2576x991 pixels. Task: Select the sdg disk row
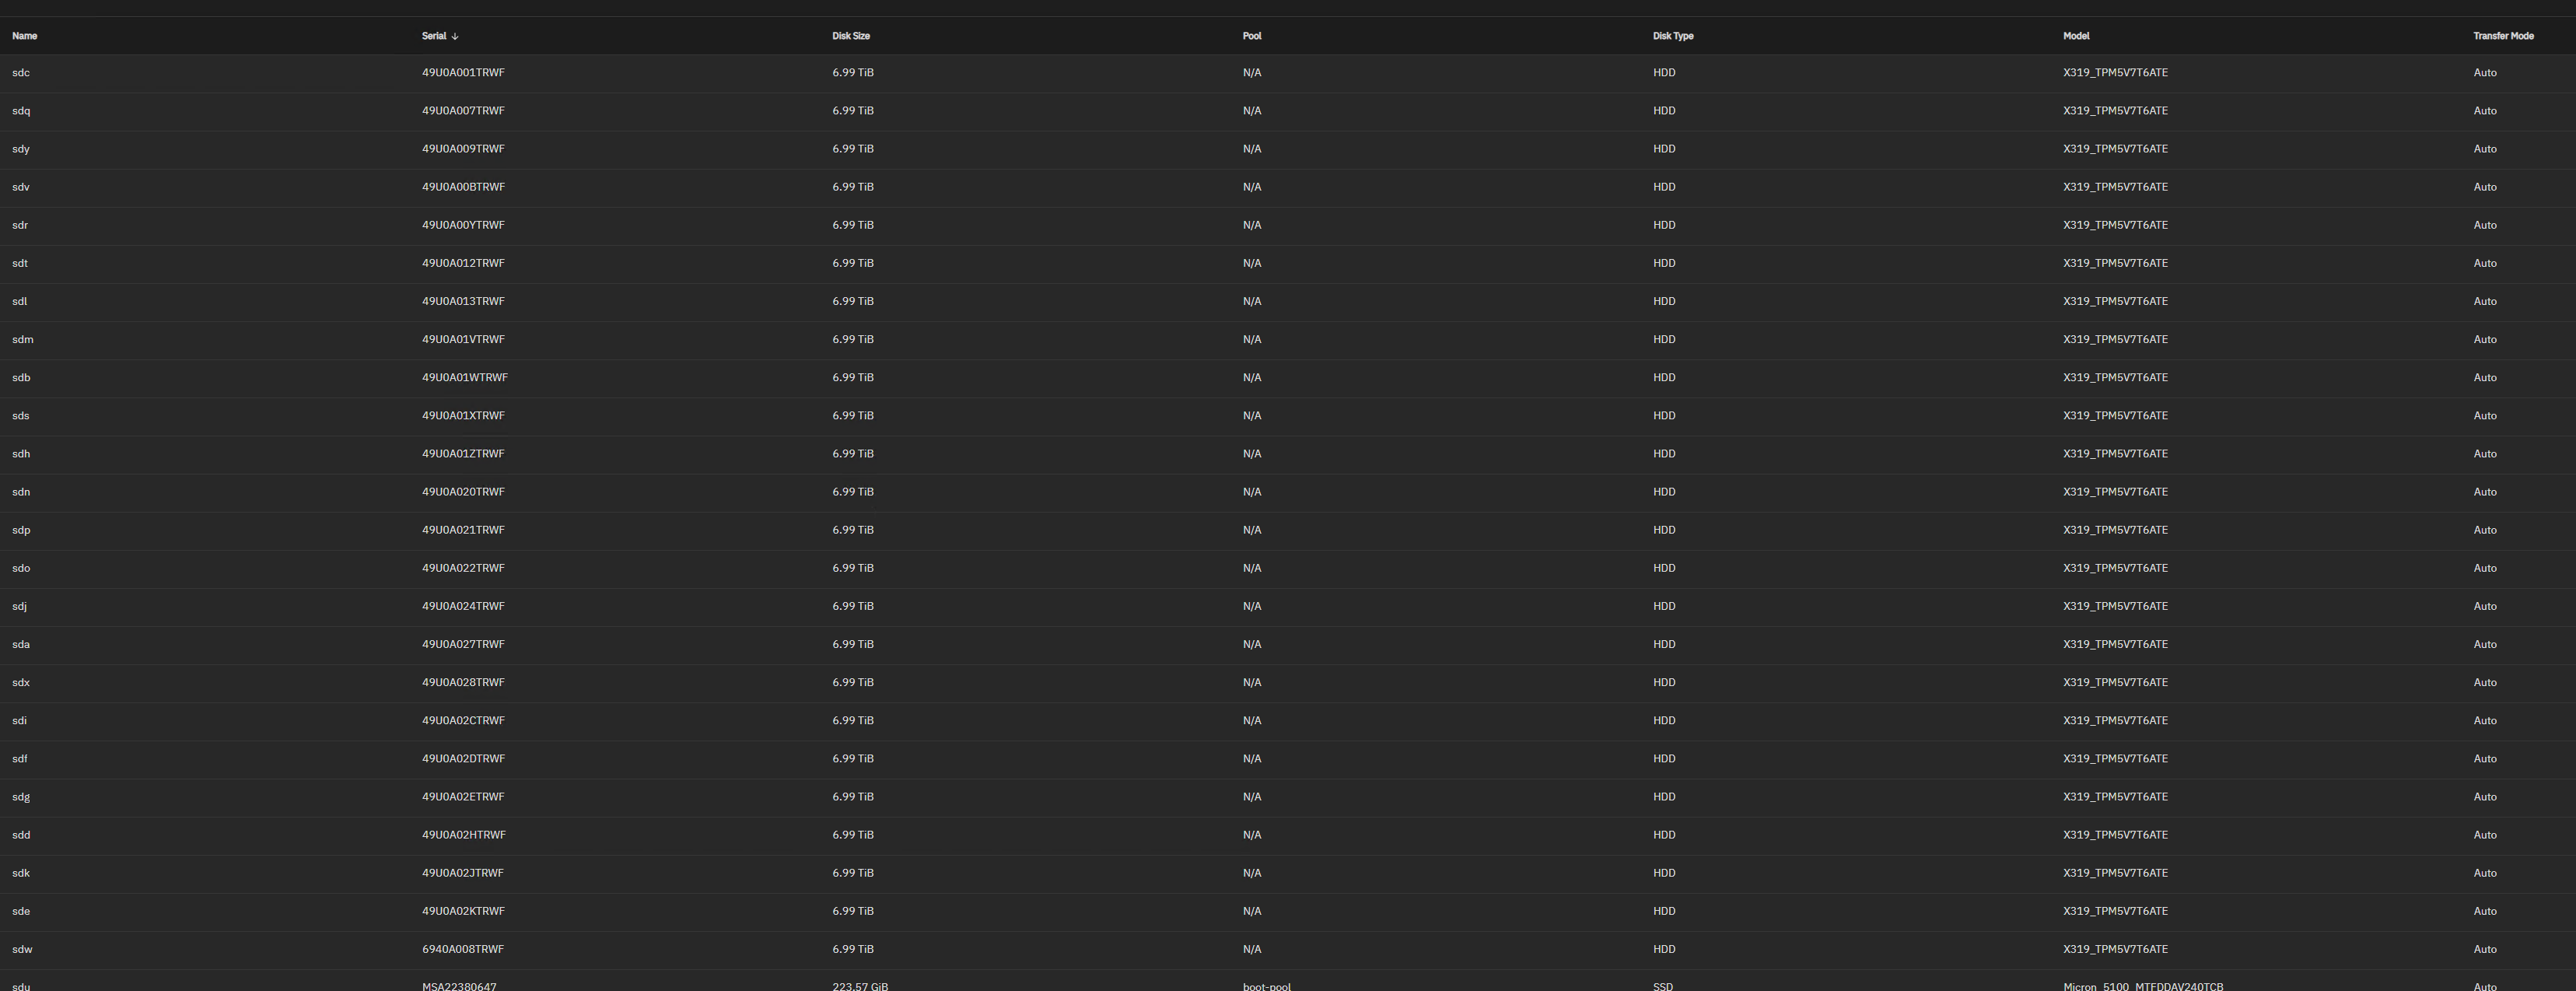21,797
